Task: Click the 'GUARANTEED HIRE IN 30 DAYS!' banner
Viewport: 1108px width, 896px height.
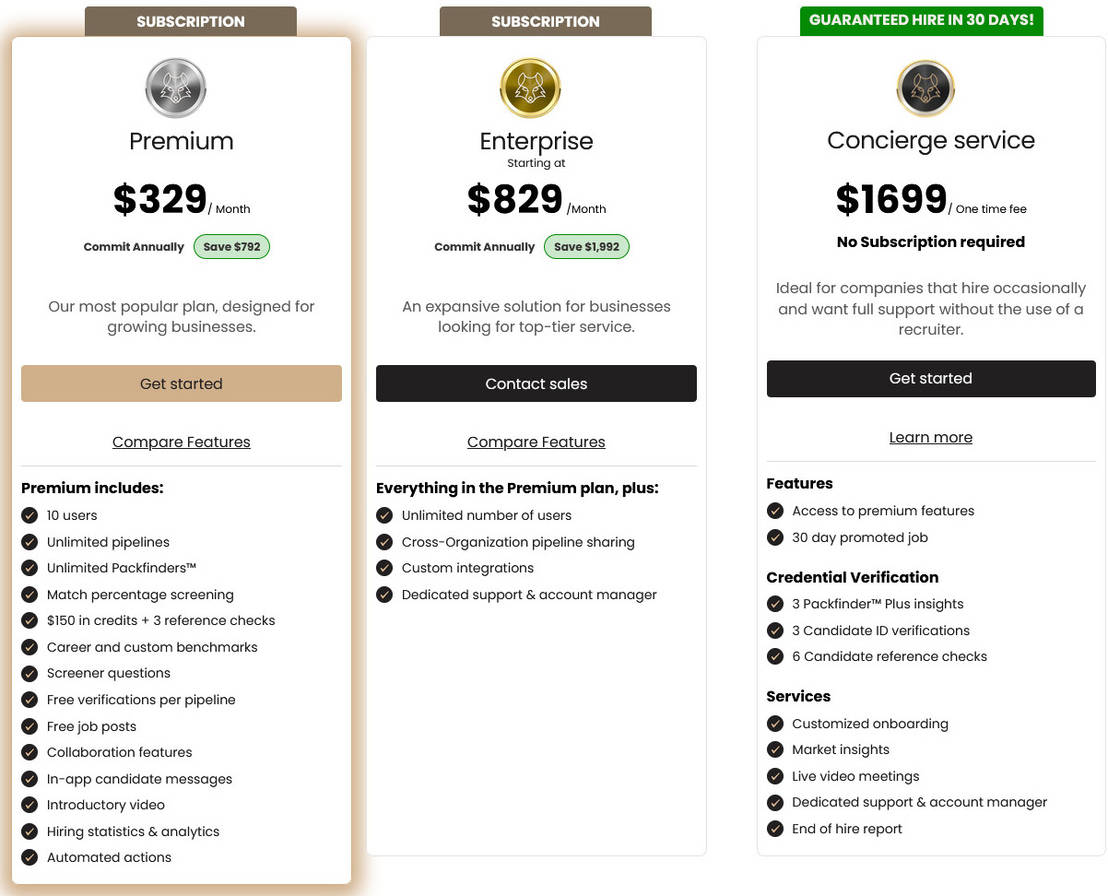Action: point(921,18)
